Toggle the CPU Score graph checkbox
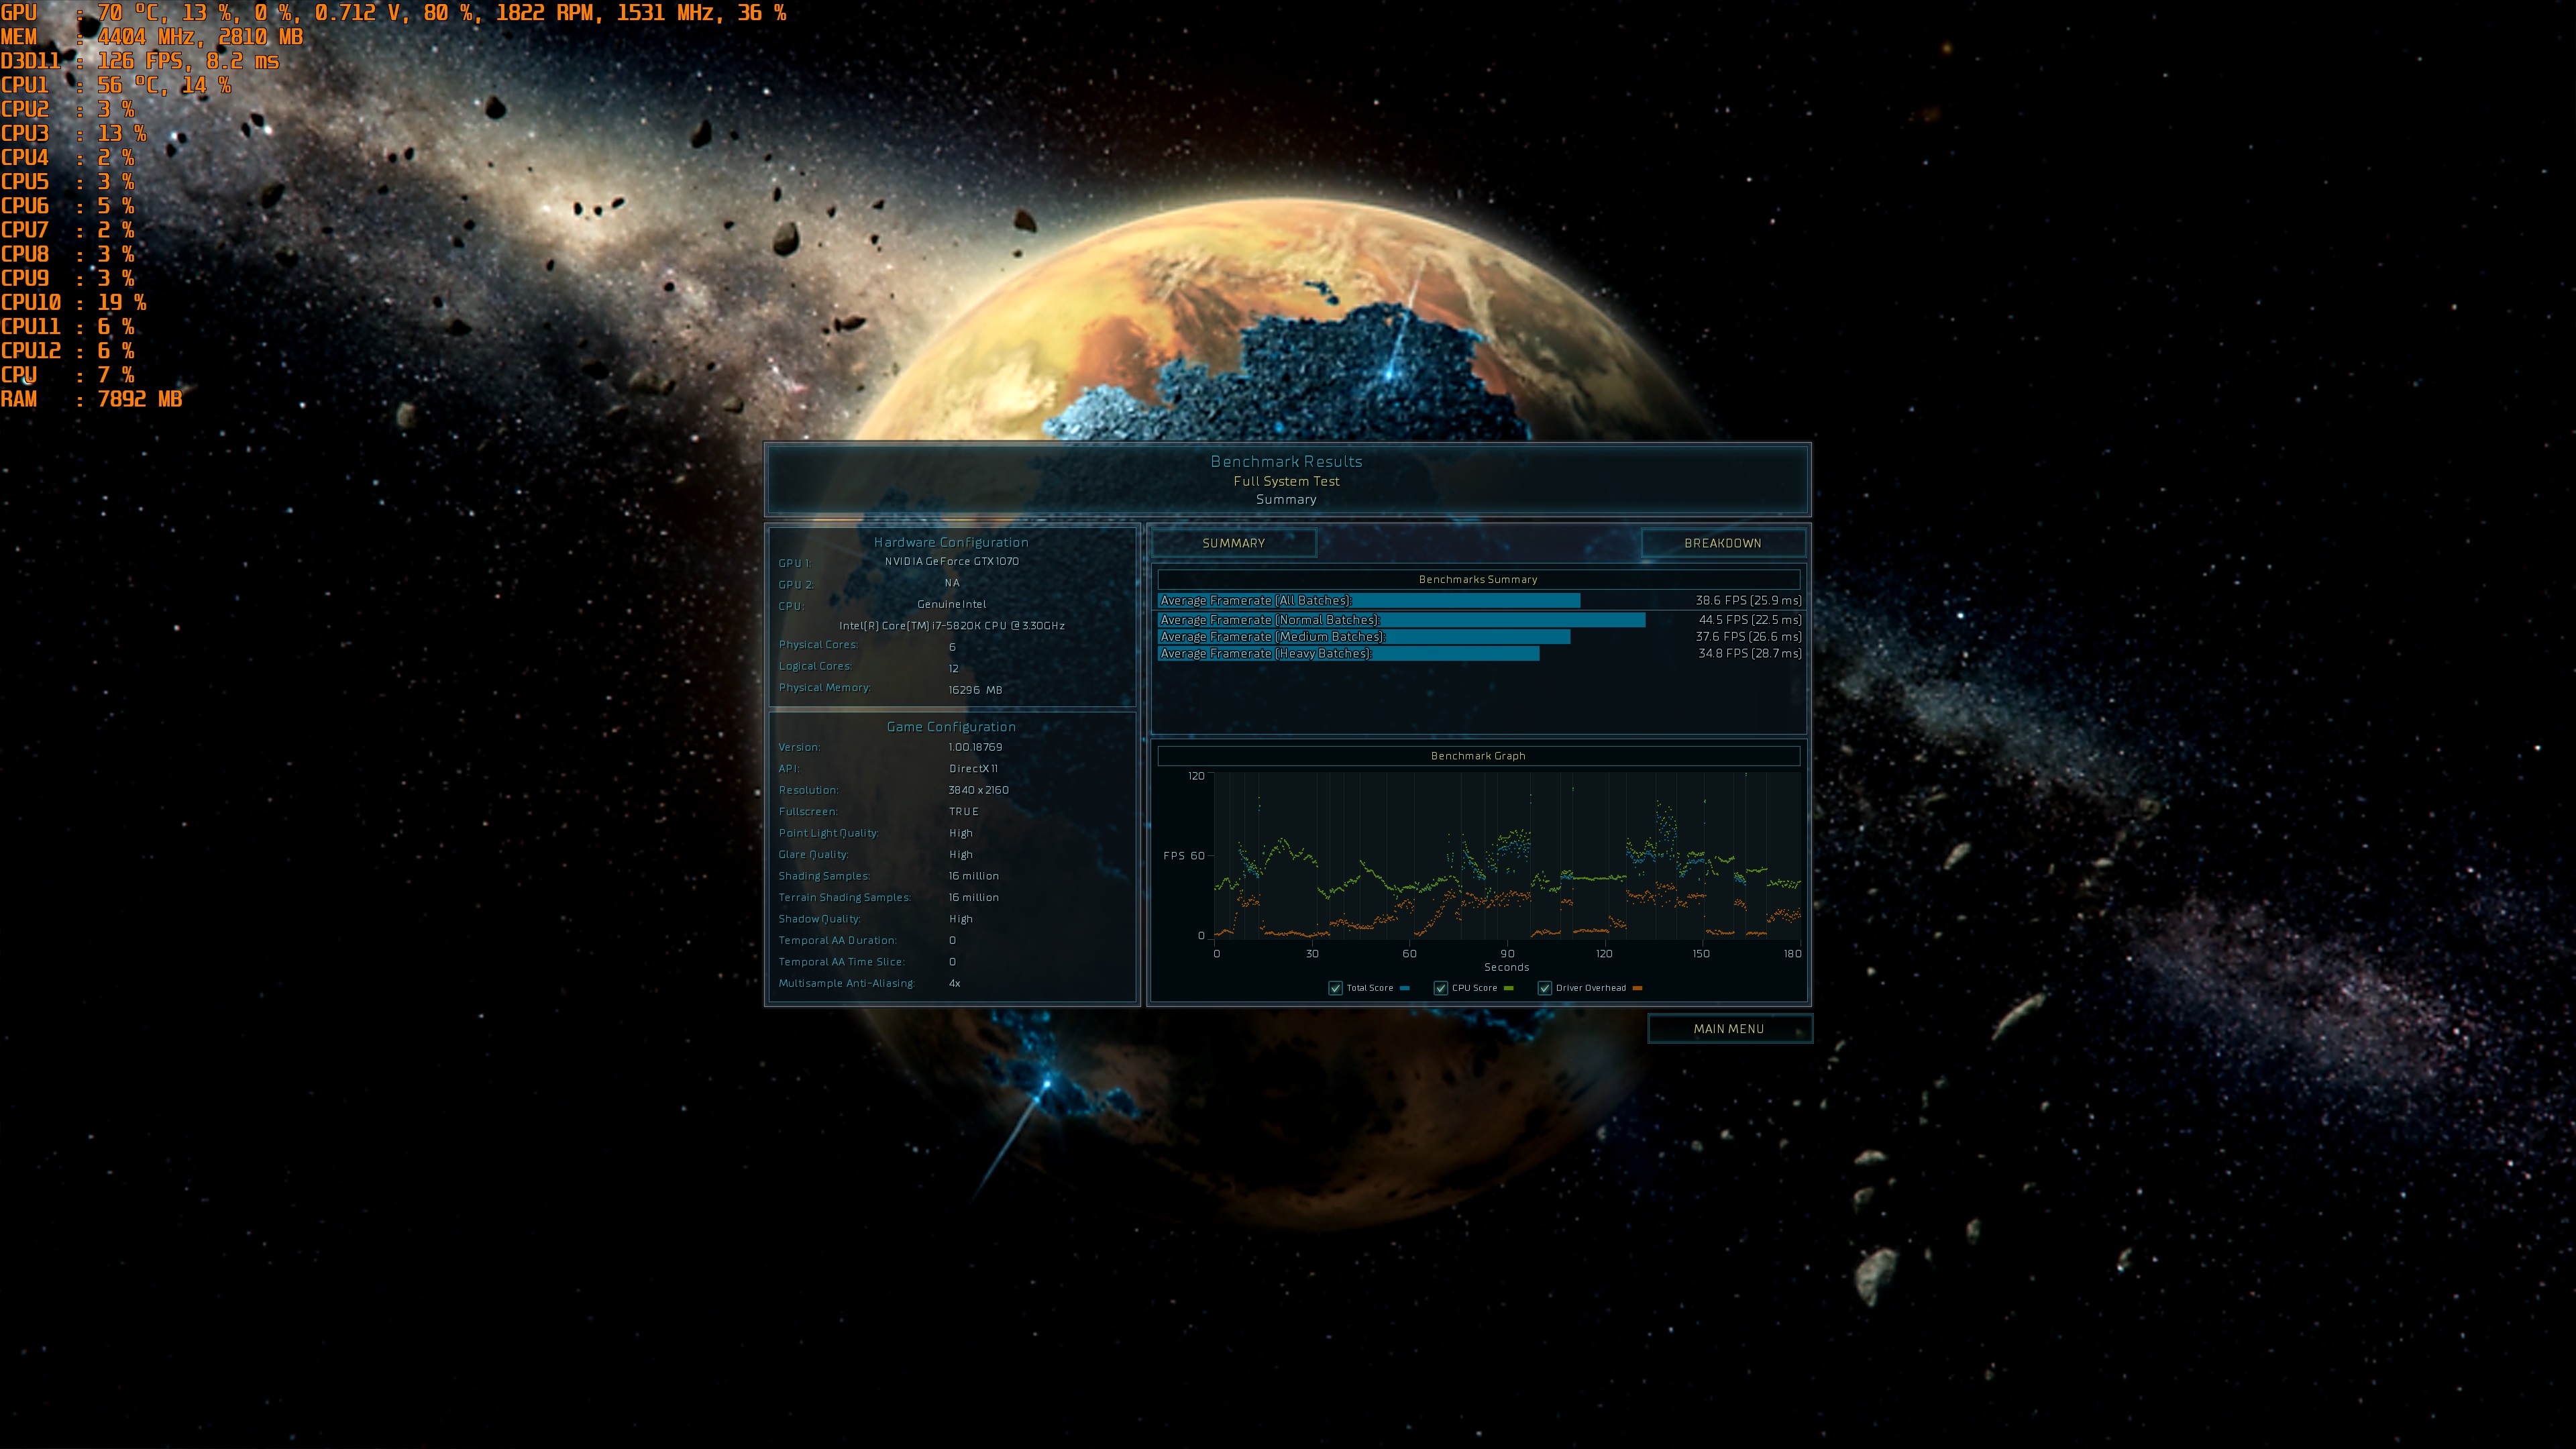The image size is (2576, 1449). [1441, 988]
